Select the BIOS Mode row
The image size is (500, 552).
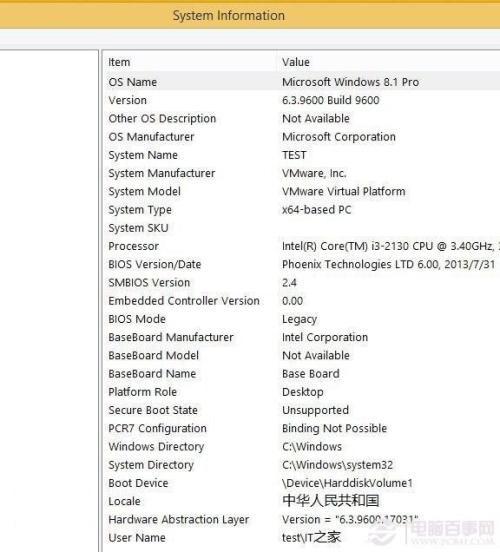click(302, 319)
